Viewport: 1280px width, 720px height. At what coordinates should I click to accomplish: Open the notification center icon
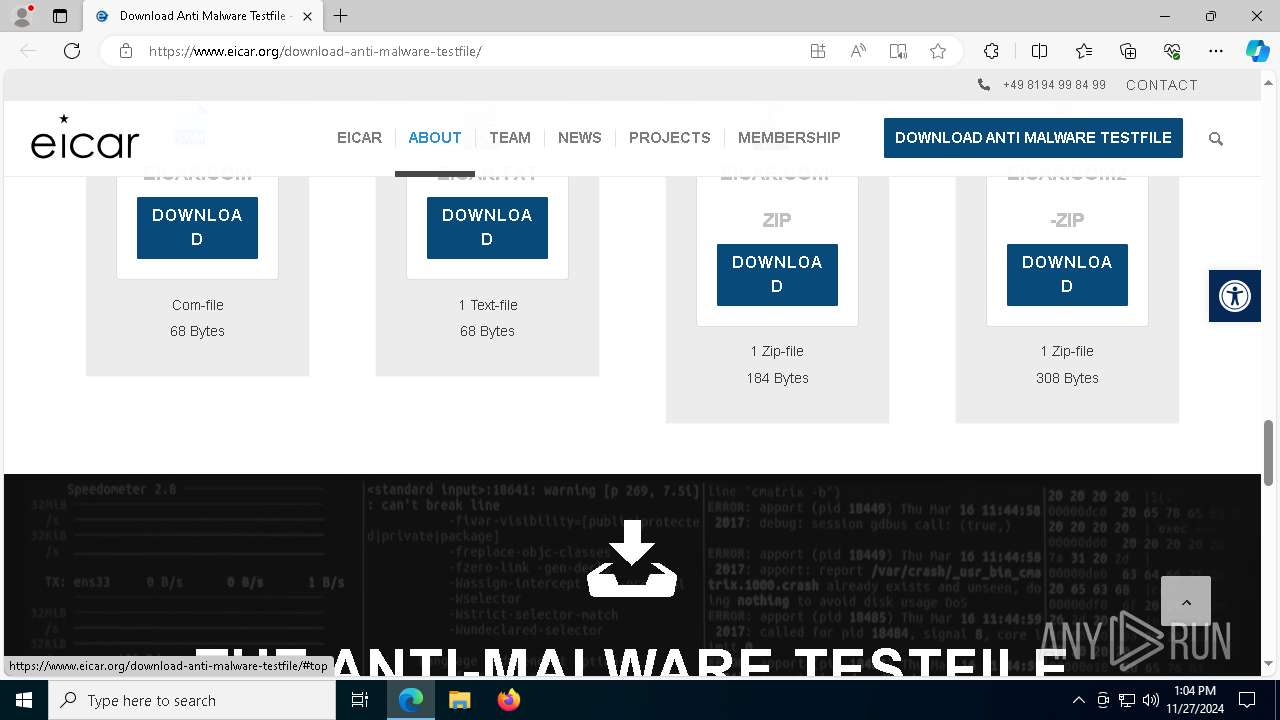pyautogui.click(x=1247, y=700)
